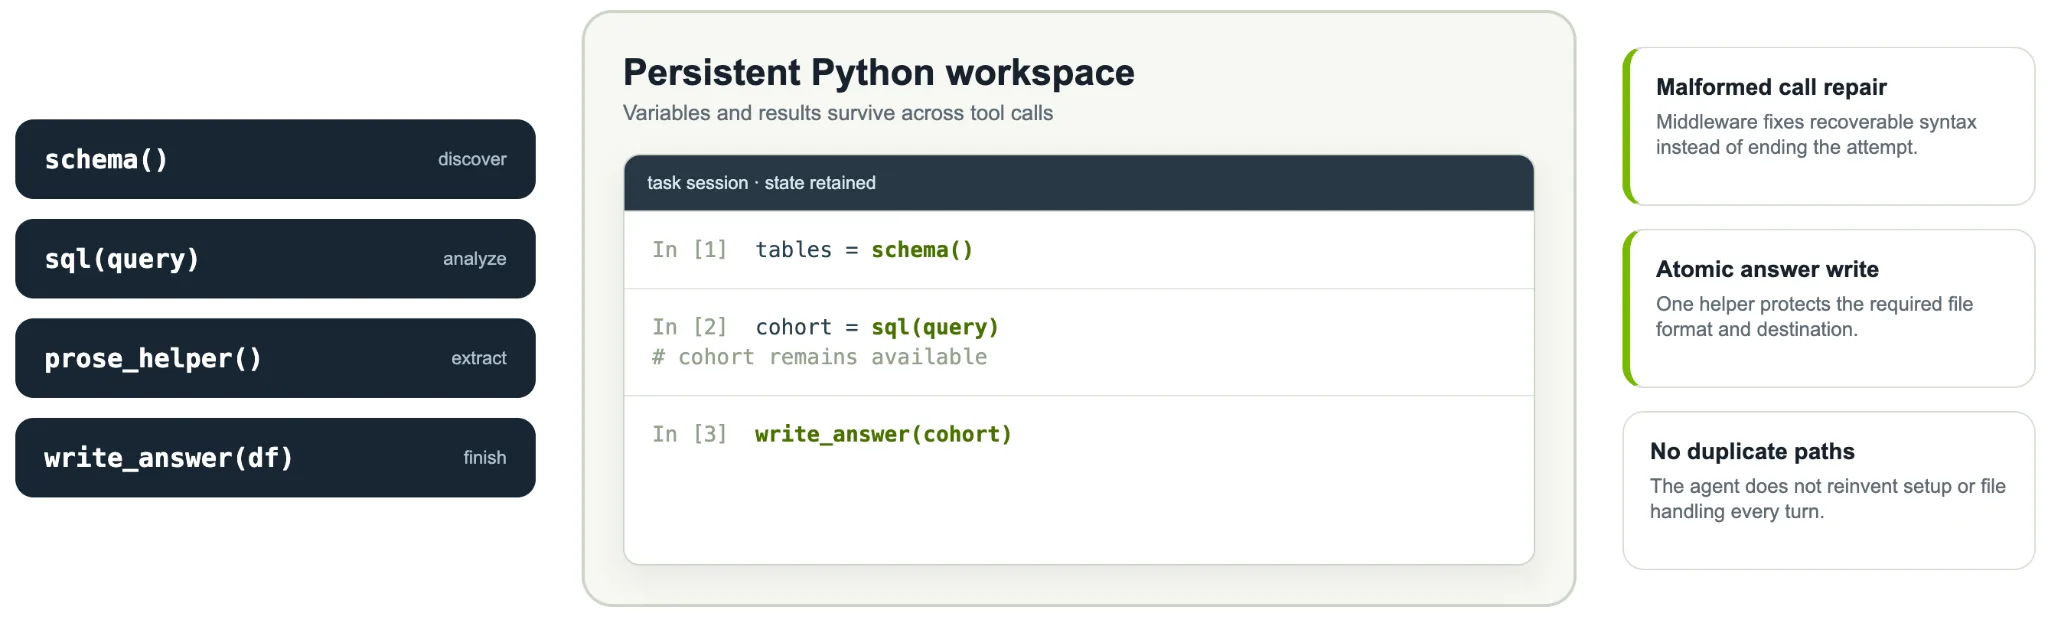This screenshot has height=625, width=2048.
Task: Click the prose_helper() tool card
Action: click(x=275, y=358)
